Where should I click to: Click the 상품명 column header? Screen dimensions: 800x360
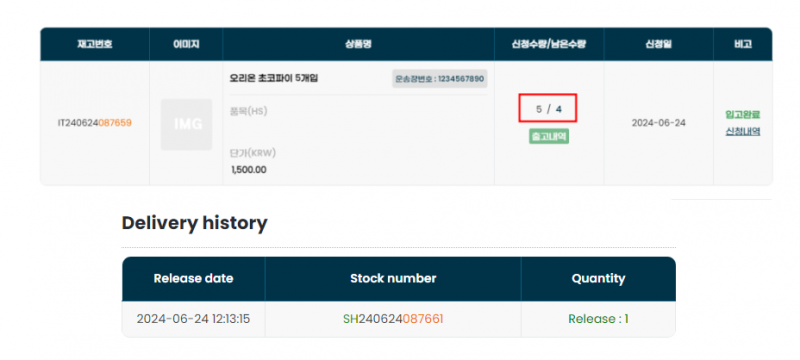pyautogui.click(x=358, y=44)
